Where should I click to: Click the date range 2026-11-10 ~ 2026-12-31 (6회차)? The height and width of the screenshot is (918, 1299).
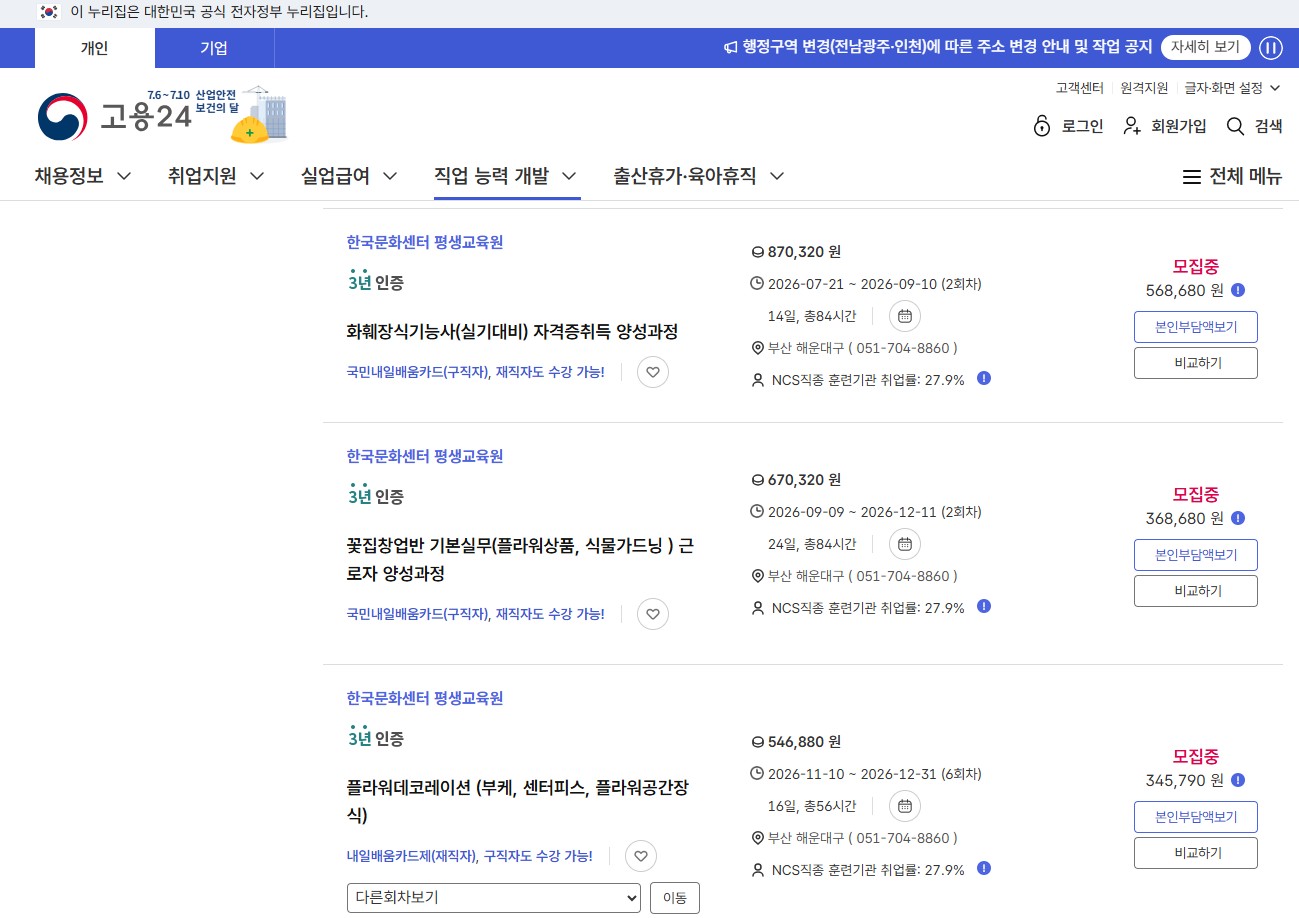point(875,774)
